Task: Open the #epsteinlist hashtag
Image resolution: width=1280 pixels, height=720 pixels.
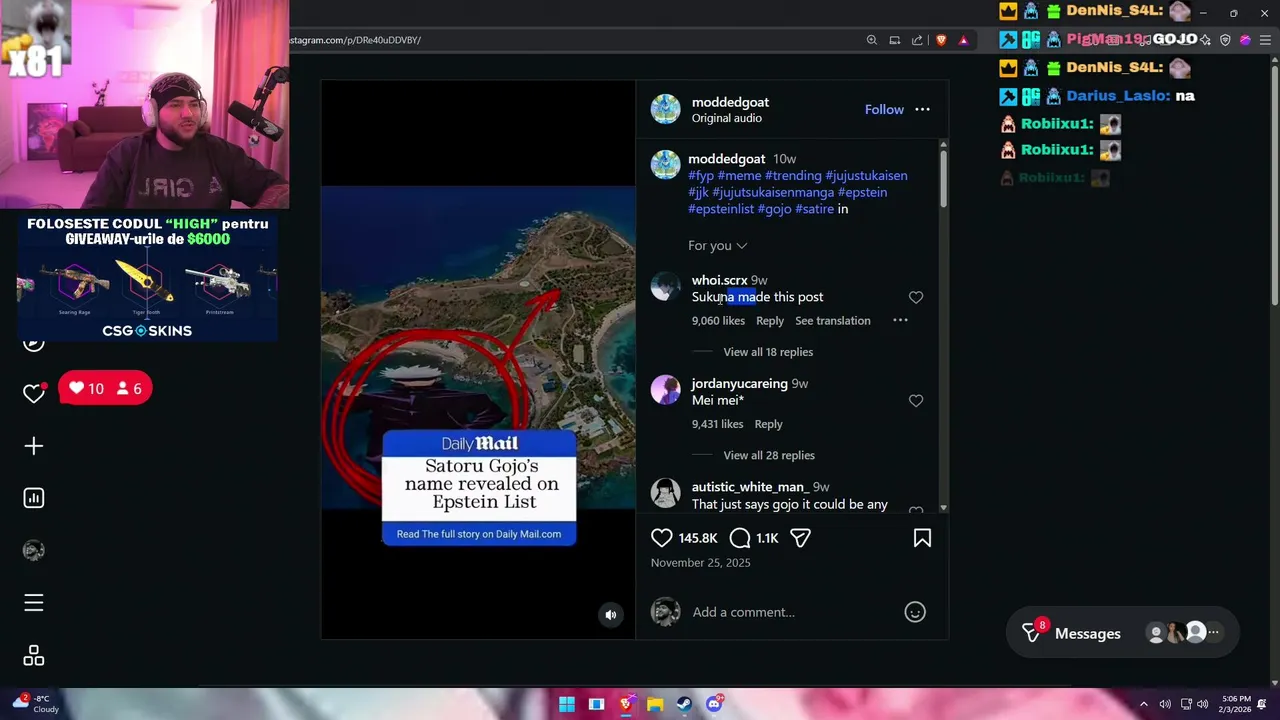Action: coord(721,209)
